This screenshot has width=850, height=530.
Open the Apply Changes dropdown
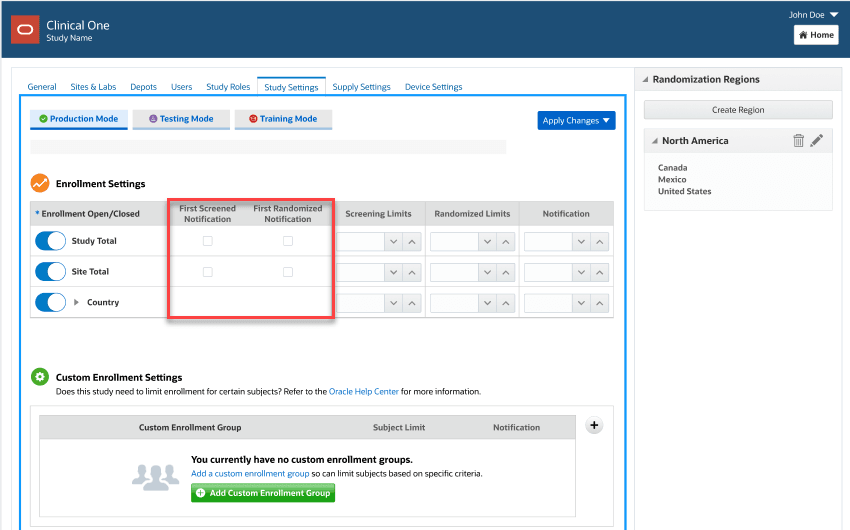point(576,120)
